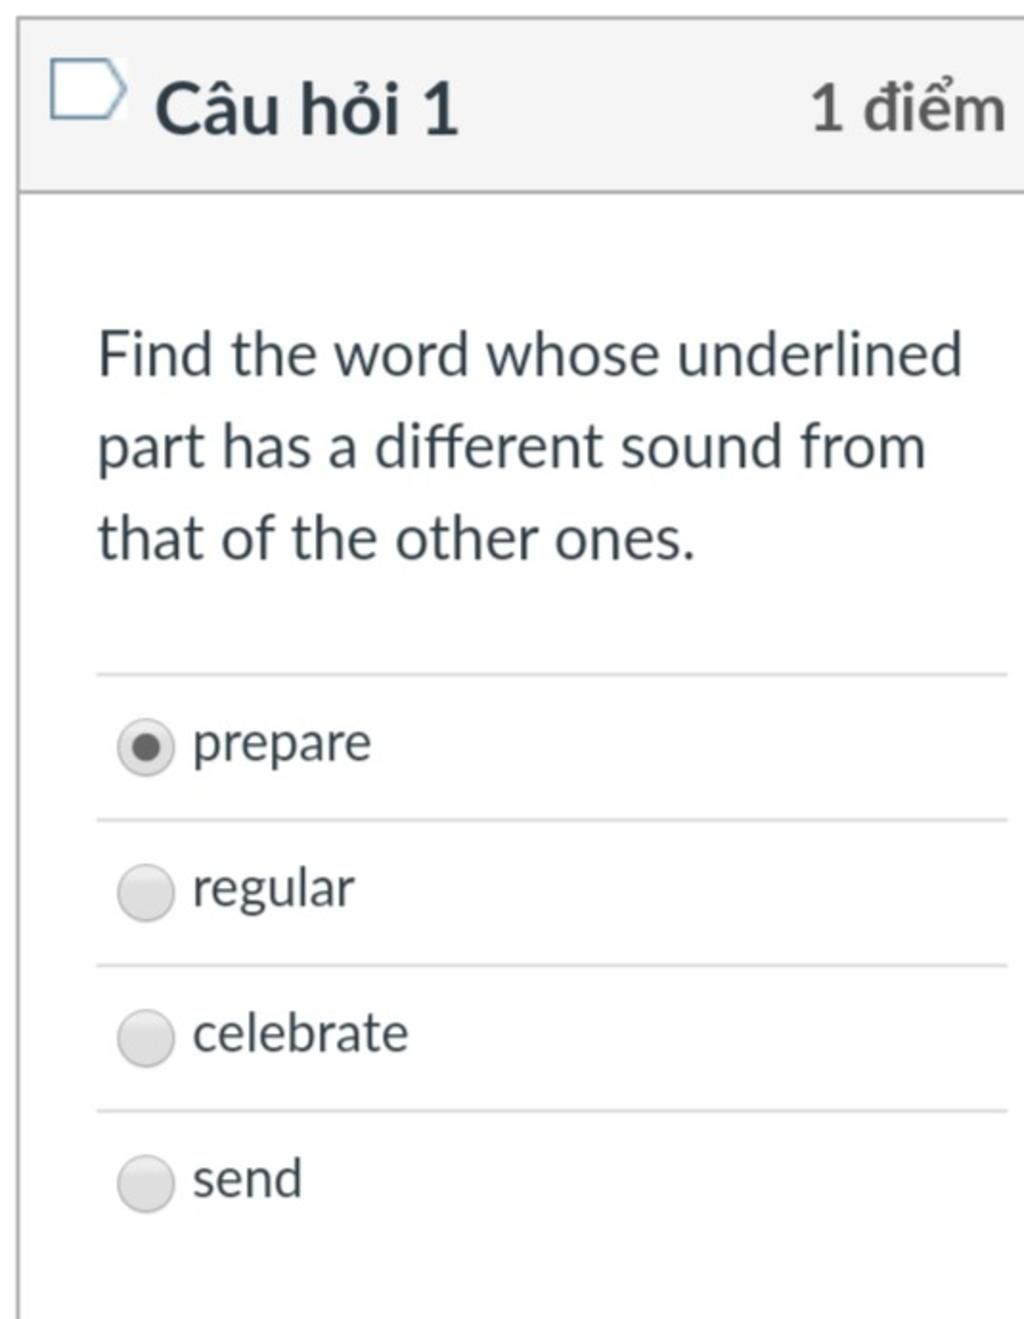1024x1319 pixels.
Task: Click the word 'part' in the question
Action: coord(151,449)
